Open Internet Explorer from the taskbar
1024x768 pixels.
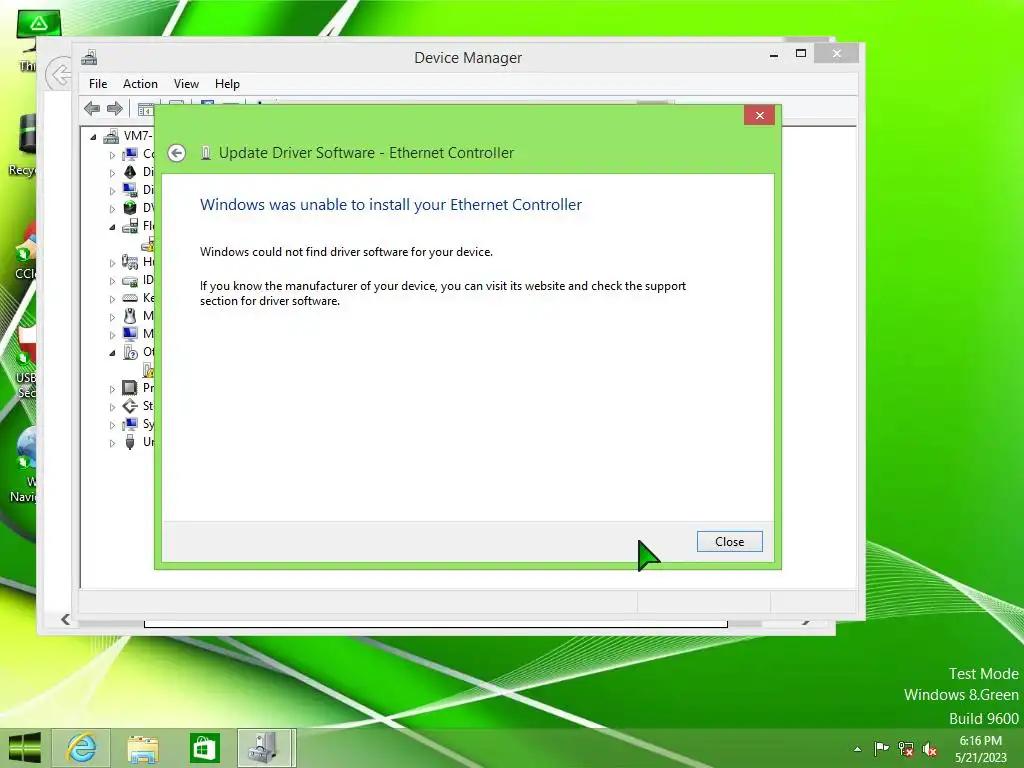[81, 748]
